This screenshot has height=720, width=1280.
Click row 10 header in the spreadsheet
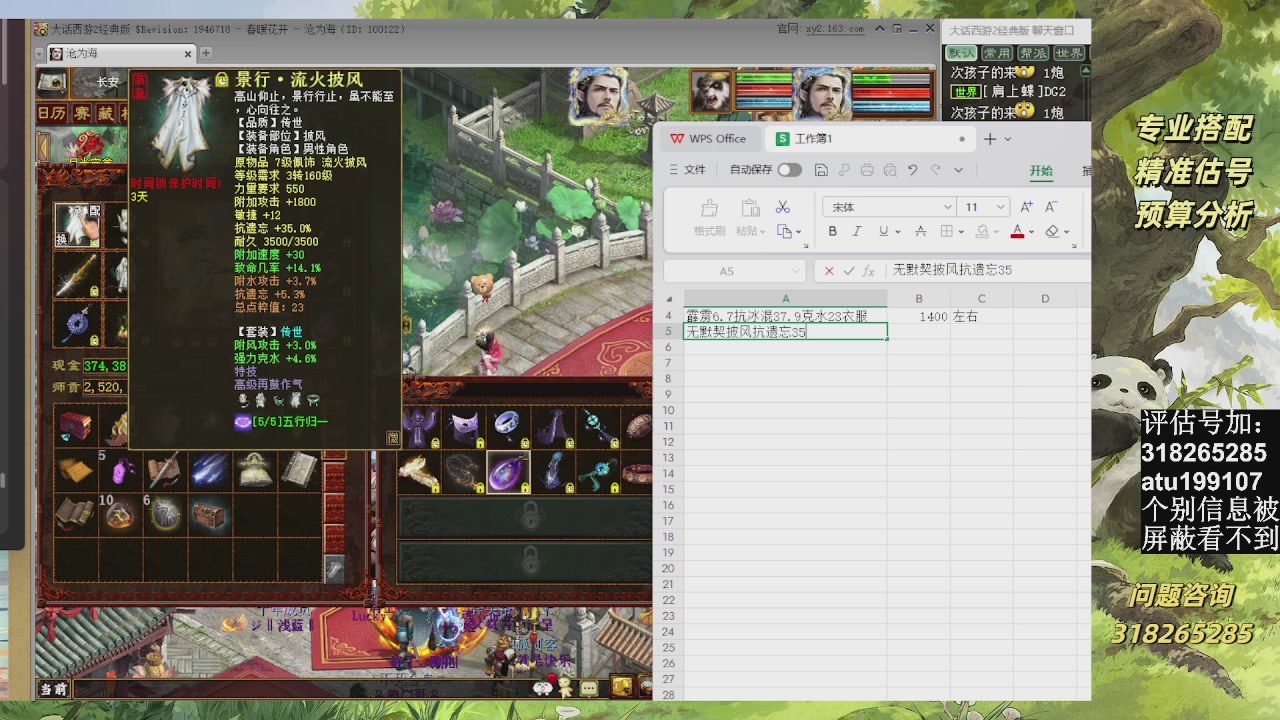(x=668, y=410)
